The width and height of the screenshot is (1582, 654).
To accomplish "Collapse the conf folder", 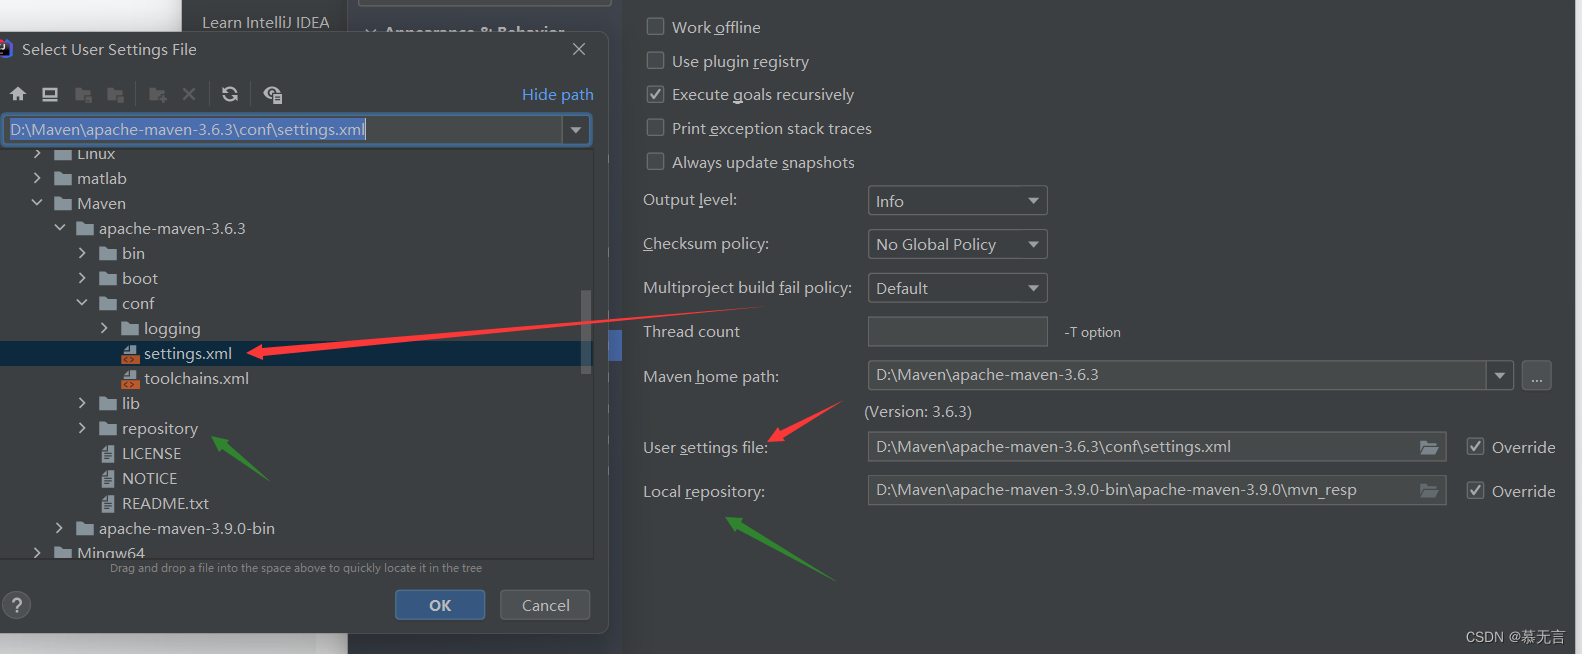I will 82,303.
